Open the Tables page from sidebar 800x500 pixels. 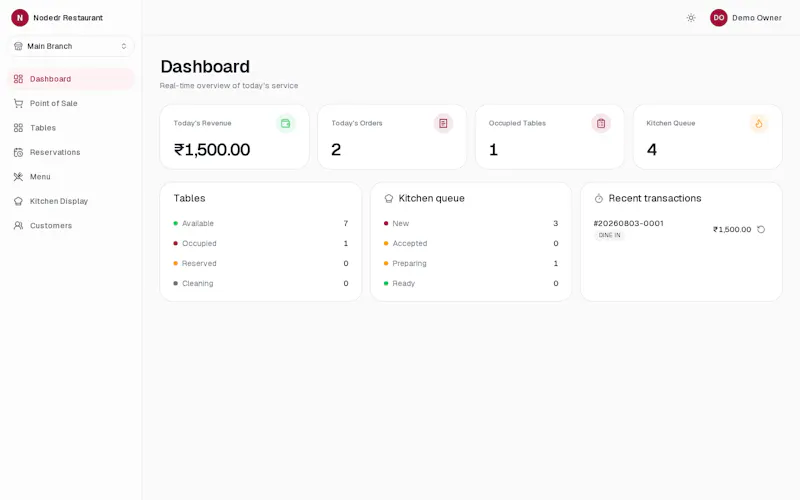(70, 128)
